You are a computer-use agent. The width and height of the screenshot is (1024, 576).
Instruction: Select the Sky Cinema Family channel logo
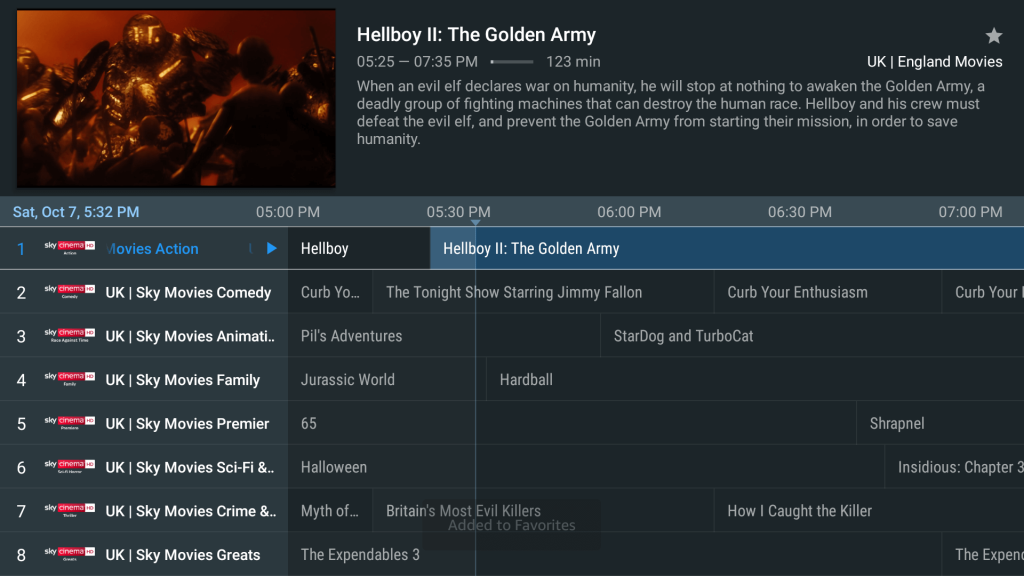(70, 379)
